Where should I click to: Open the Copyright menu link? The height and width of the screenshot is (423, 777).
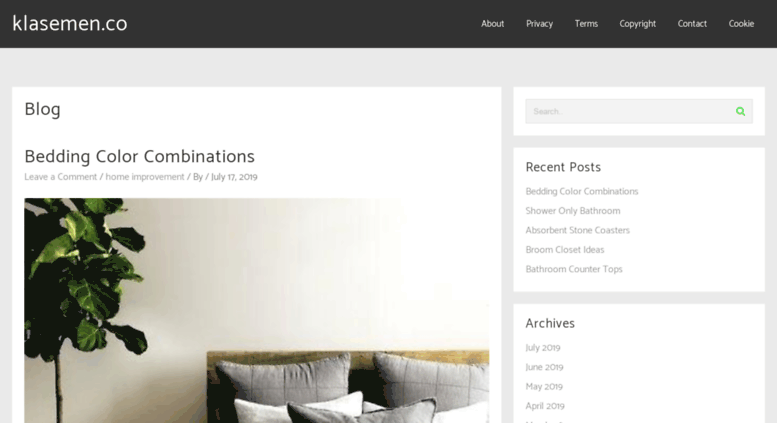pyautogui.click(x=637, y=24)
